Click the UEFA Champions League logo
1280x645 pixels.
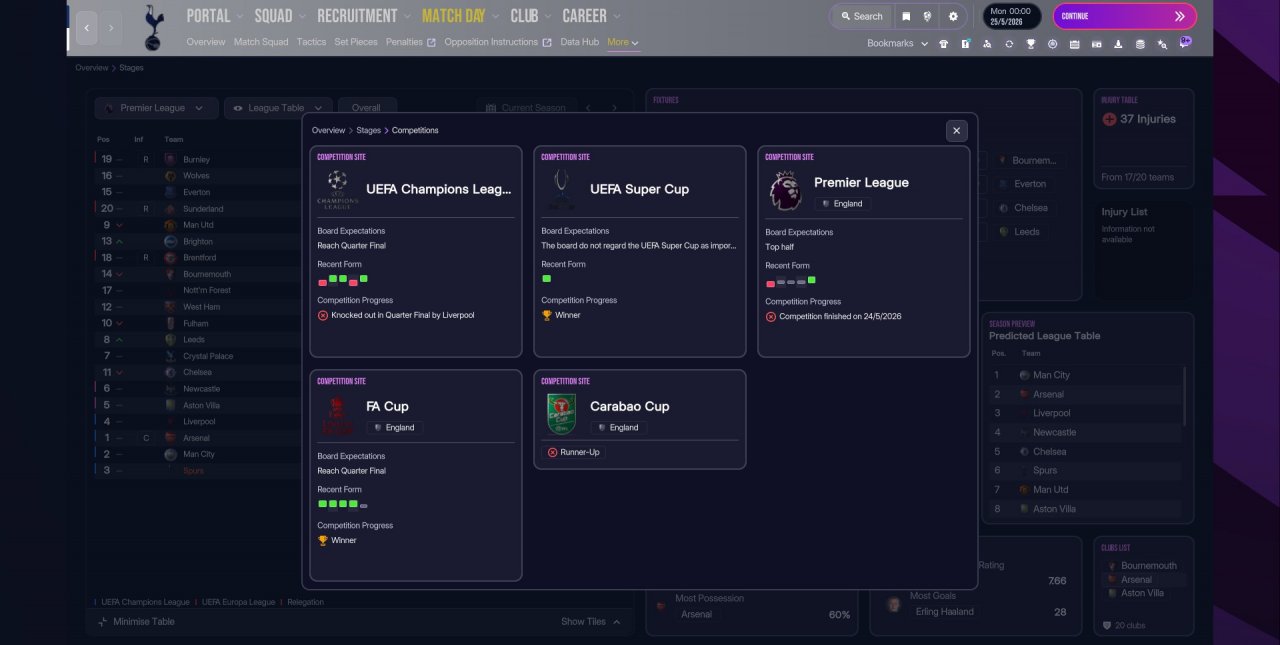pos(337,189)
